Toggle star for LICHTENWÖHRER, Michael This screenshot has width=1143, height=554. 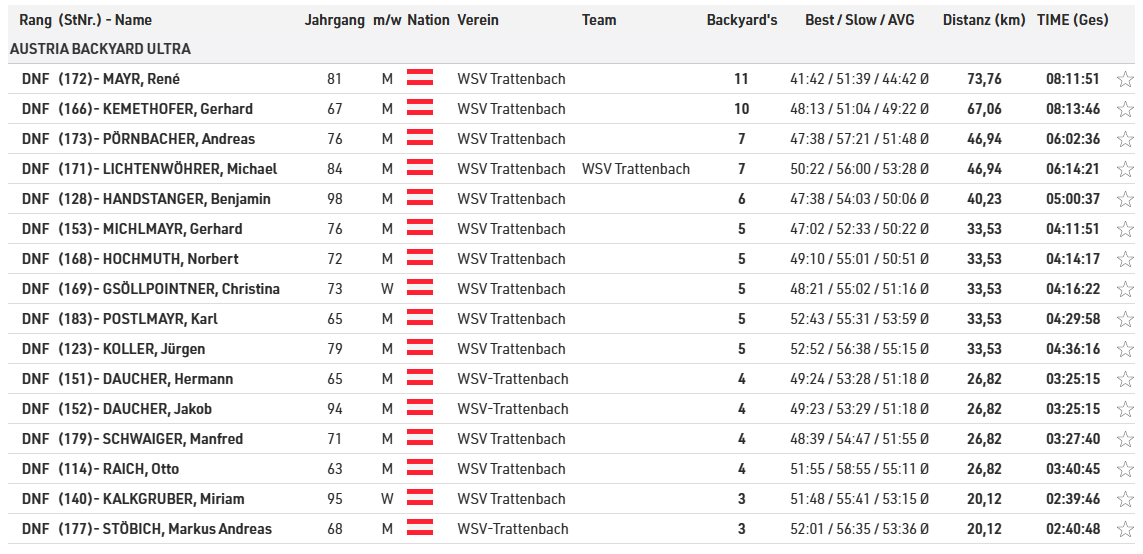(1125, 169)
